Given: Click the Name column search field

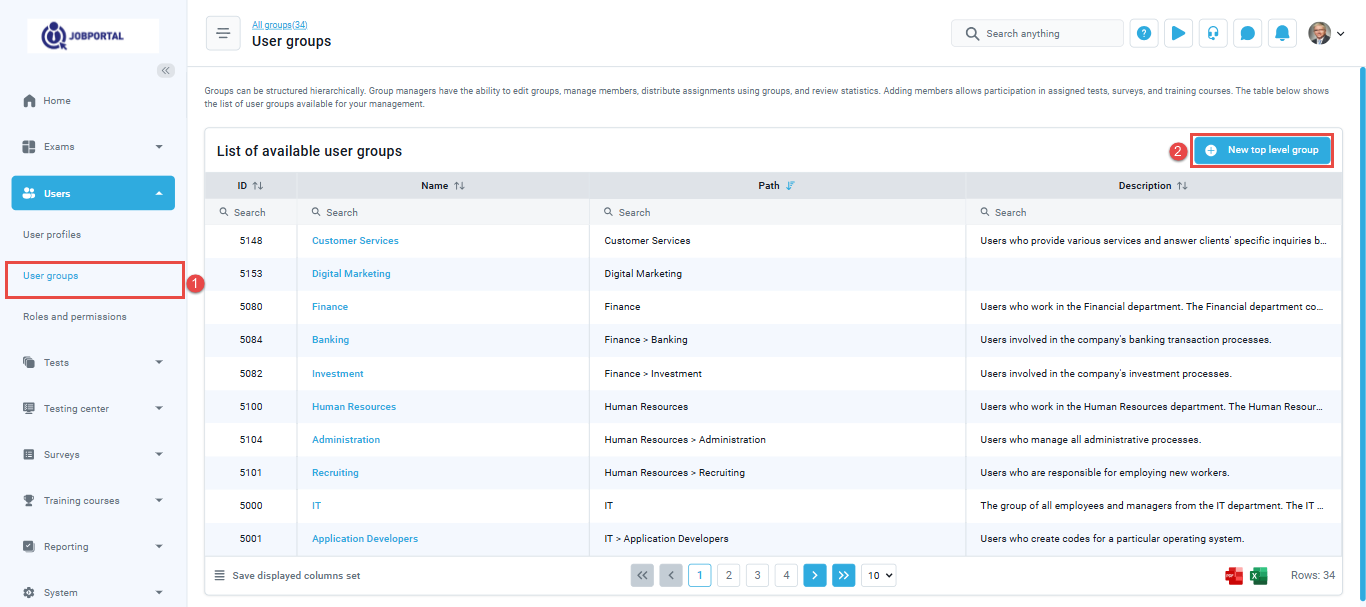Looking at the screenshot, I should click(445, 212).
